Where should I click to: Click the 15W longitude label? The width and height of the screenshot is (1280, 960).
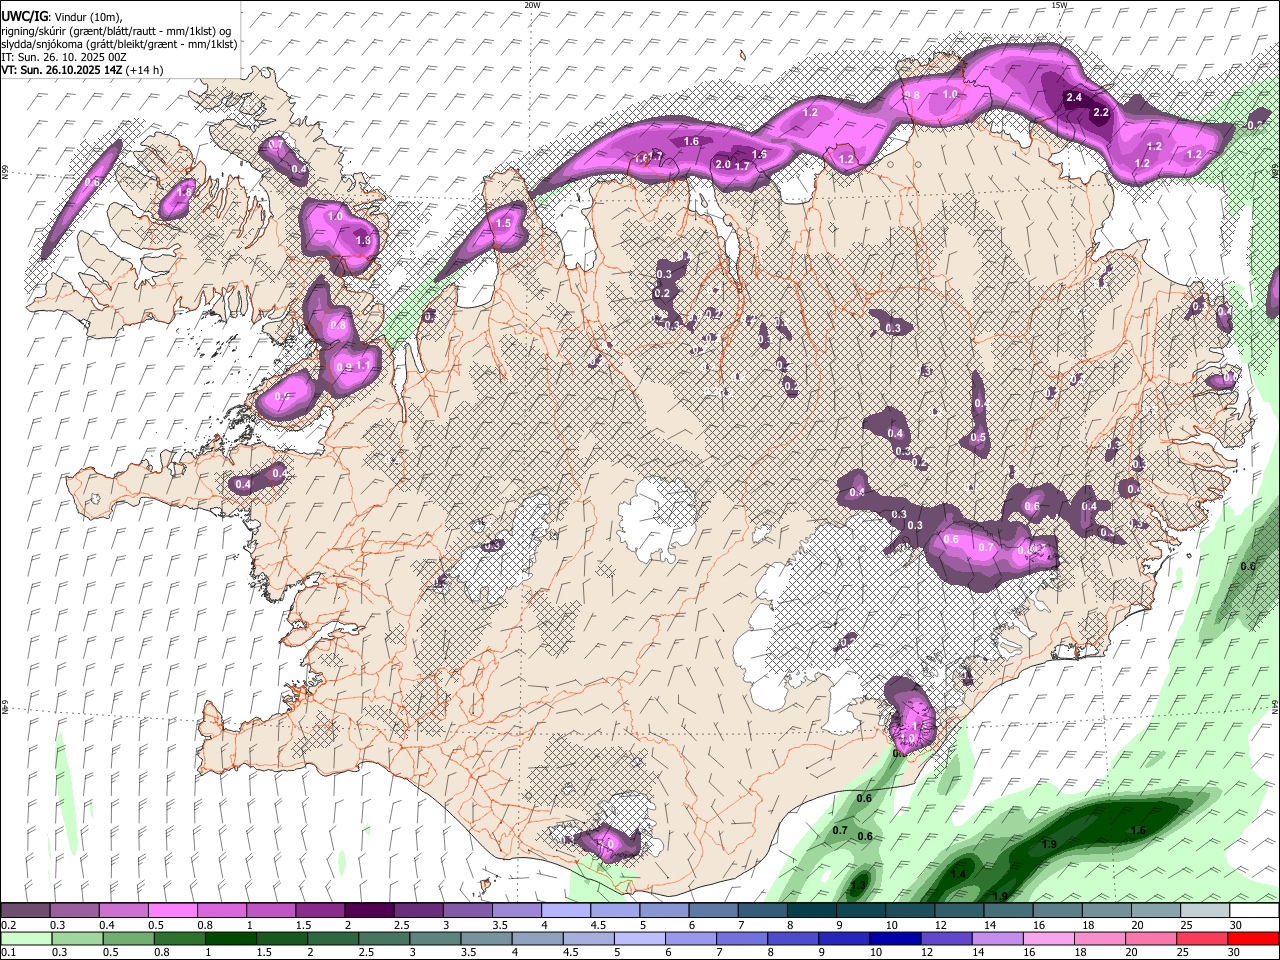tap(1059, 5)
